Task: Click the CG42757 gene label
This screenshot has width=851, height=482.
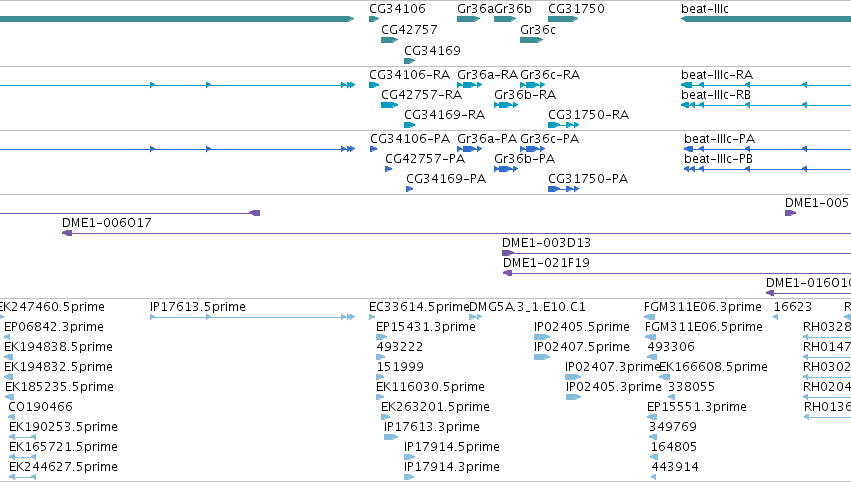Action: point(409,29)
